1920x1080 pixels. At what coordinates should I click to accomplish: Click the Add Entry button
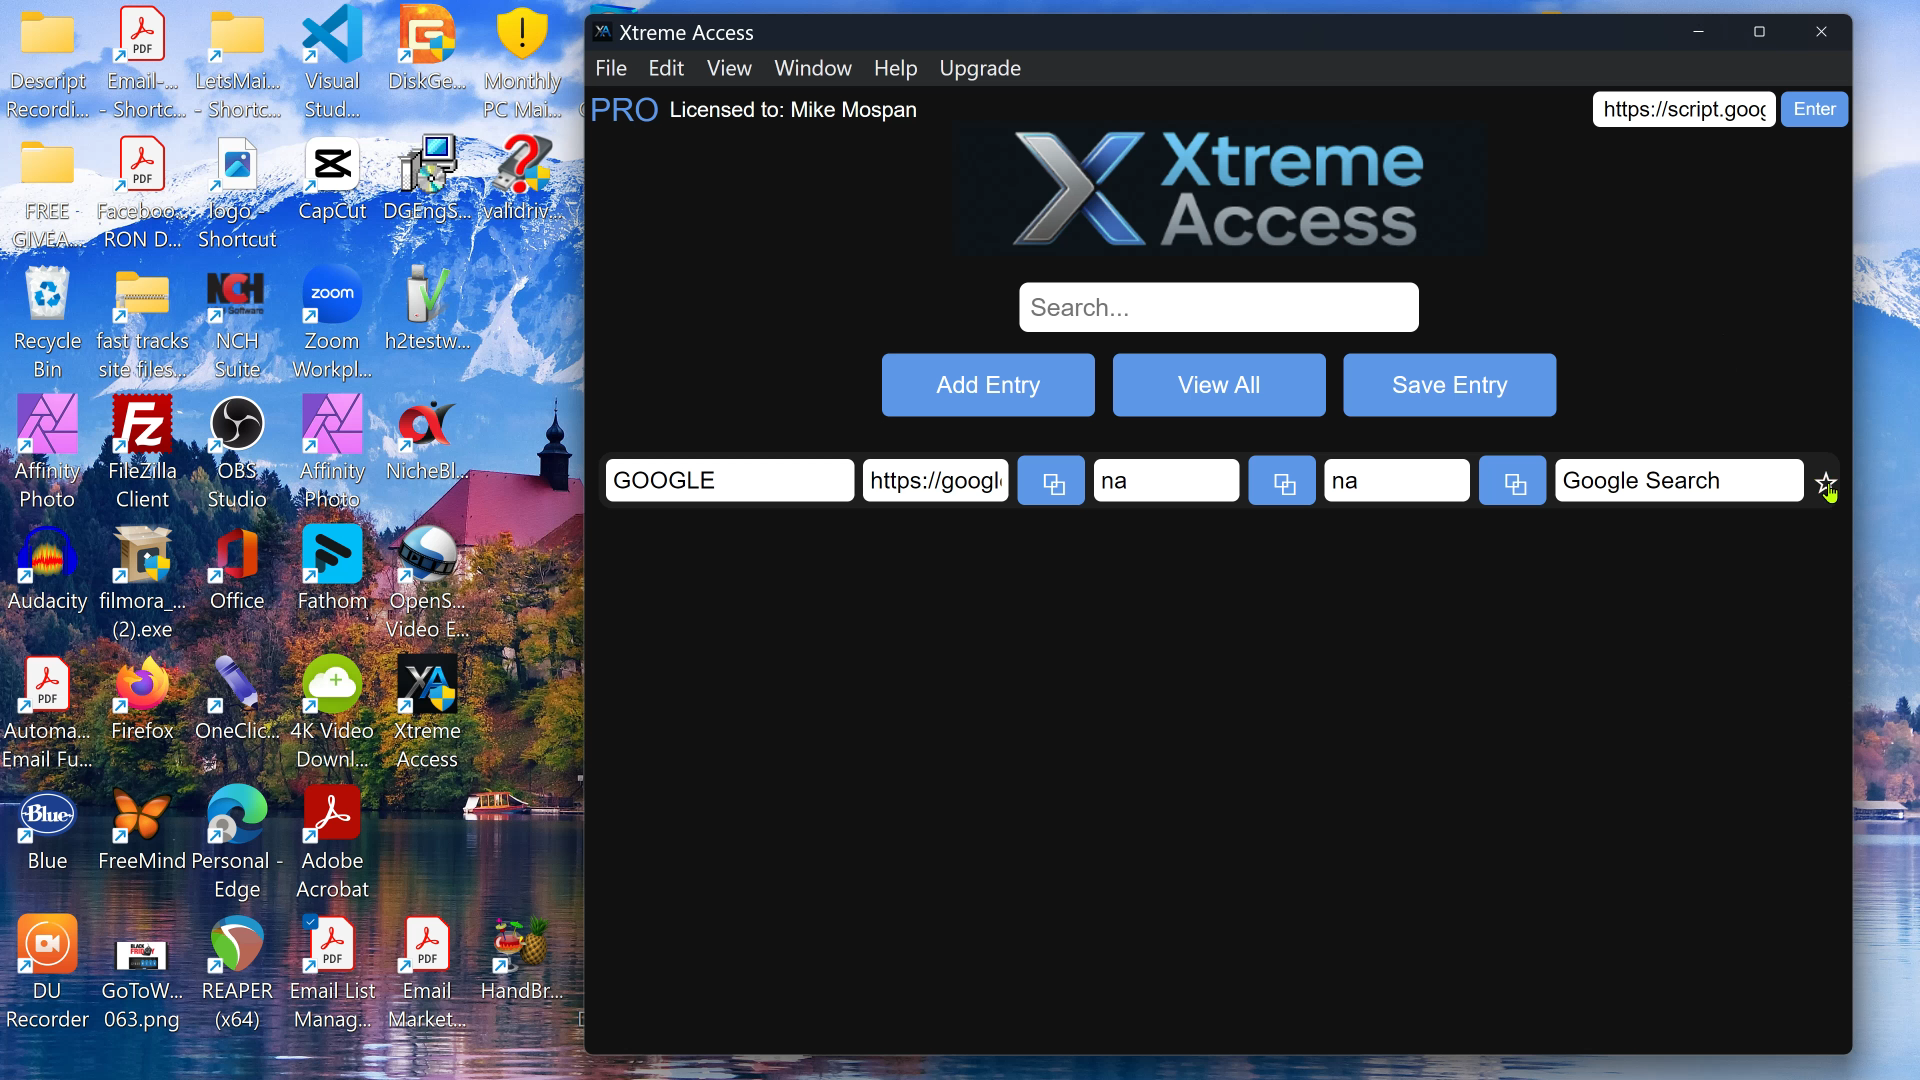coord(988,385)
